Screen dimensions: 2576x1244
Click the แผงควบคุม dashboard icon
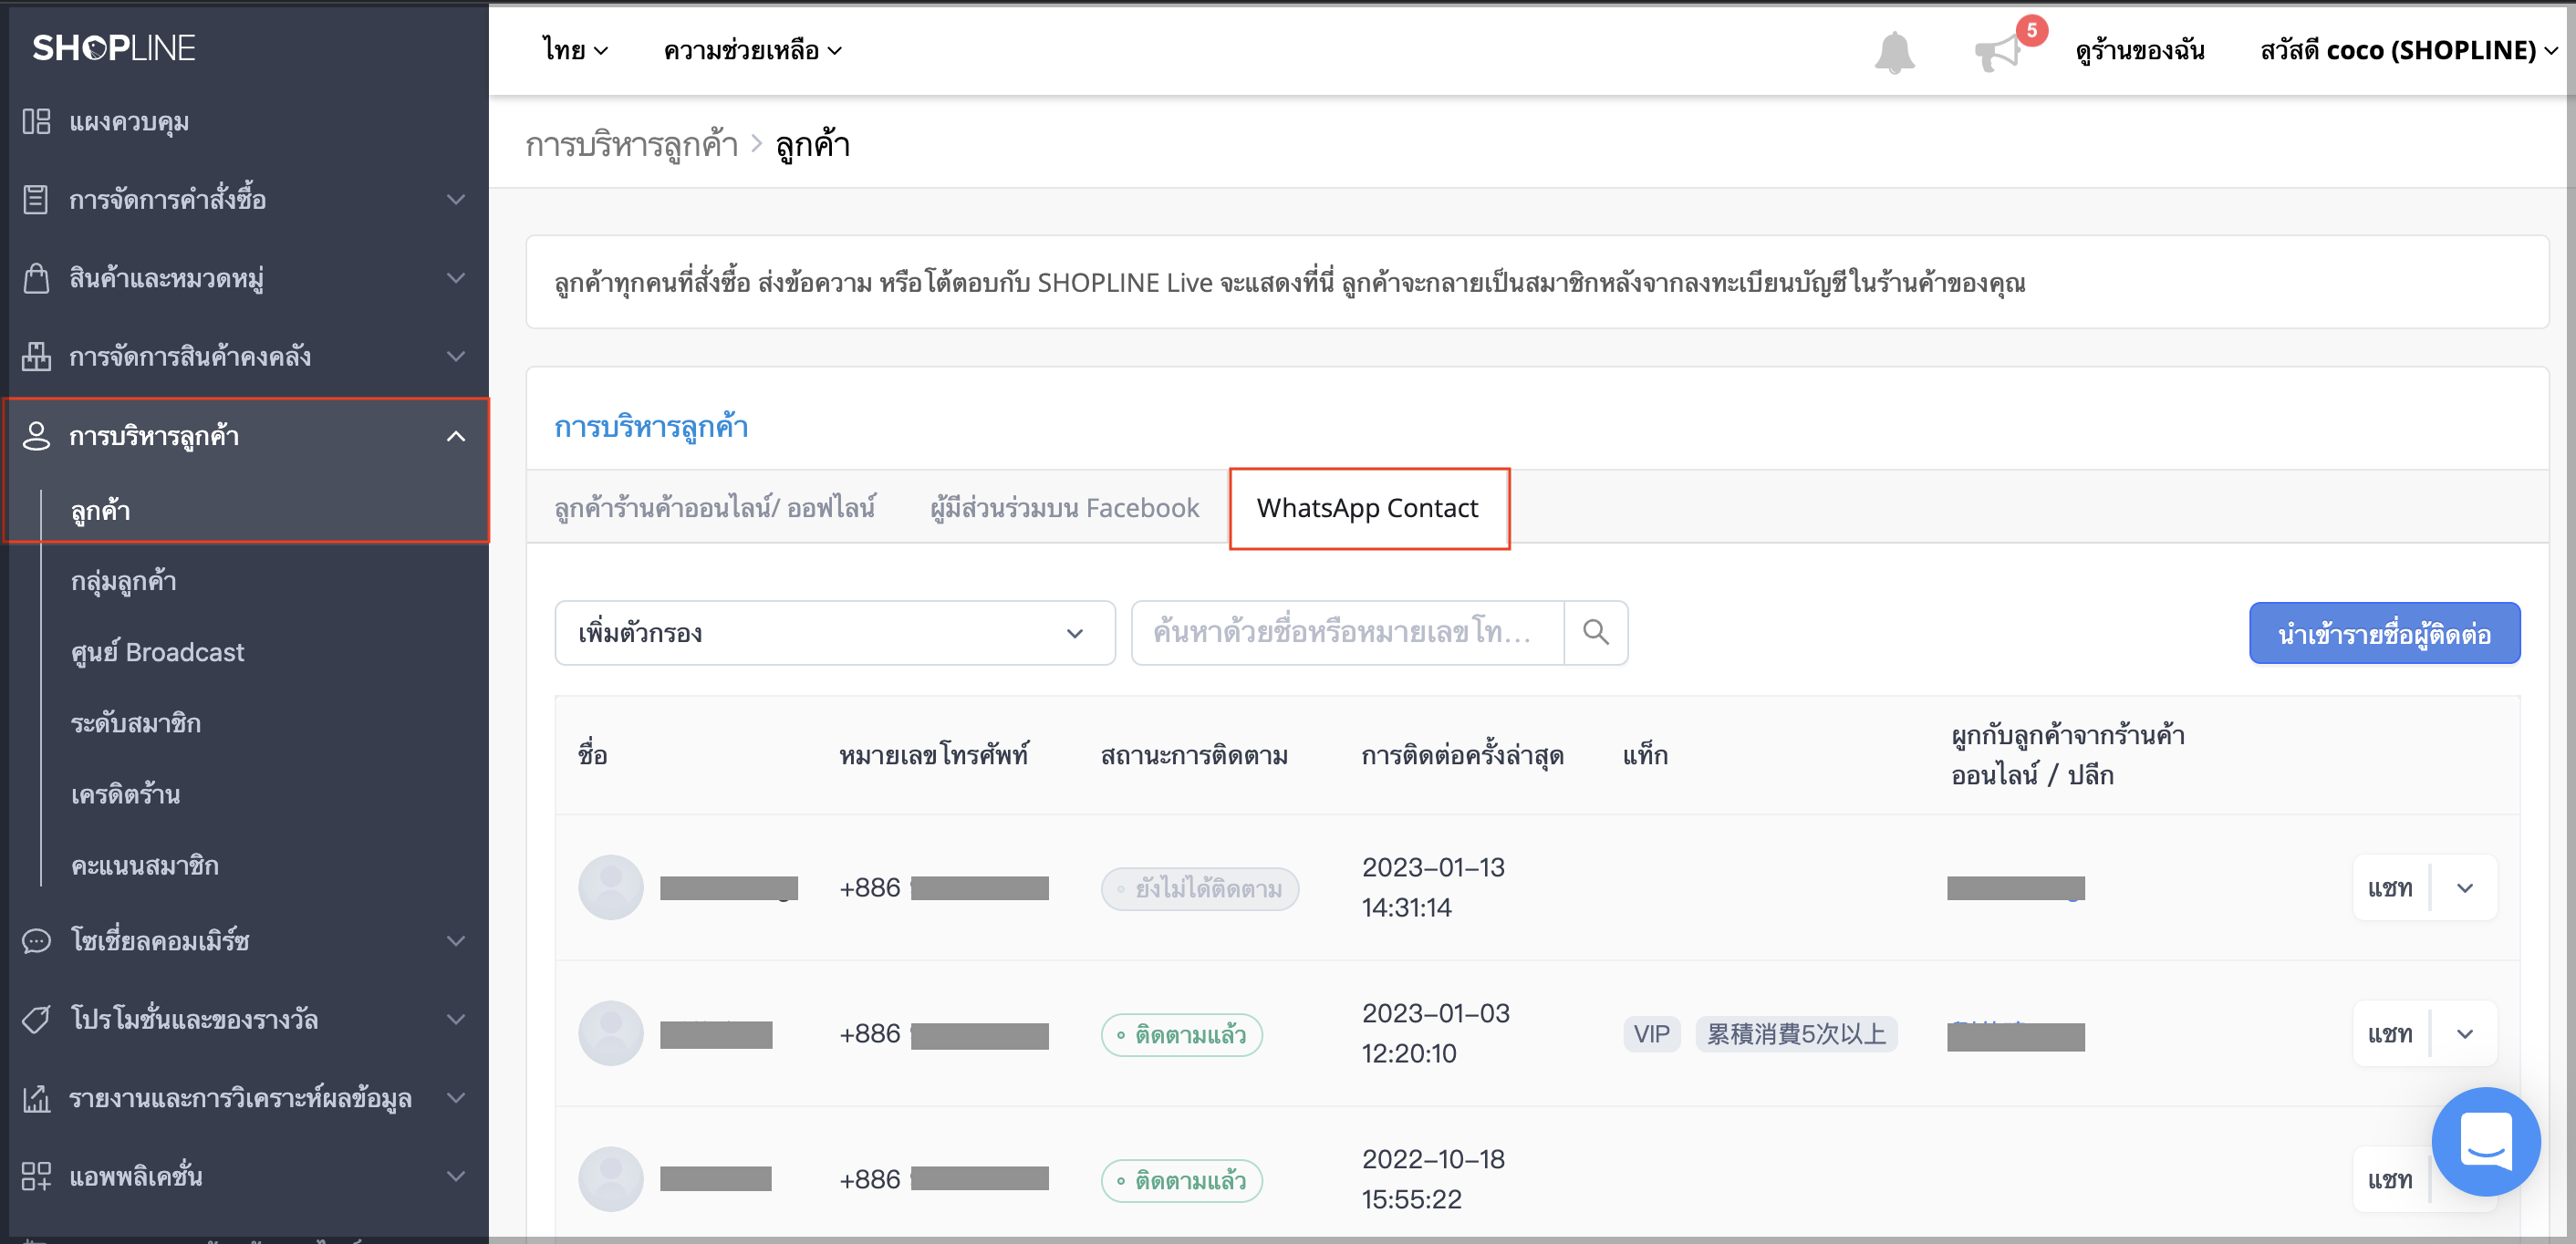coord(36,121)
